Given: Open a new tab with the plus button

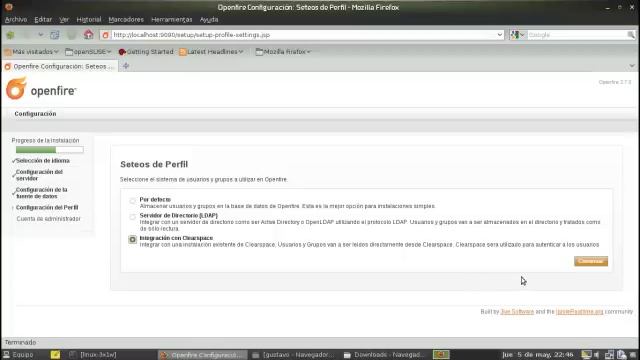Looking at the screenshot, I should [x=126, y=66].
